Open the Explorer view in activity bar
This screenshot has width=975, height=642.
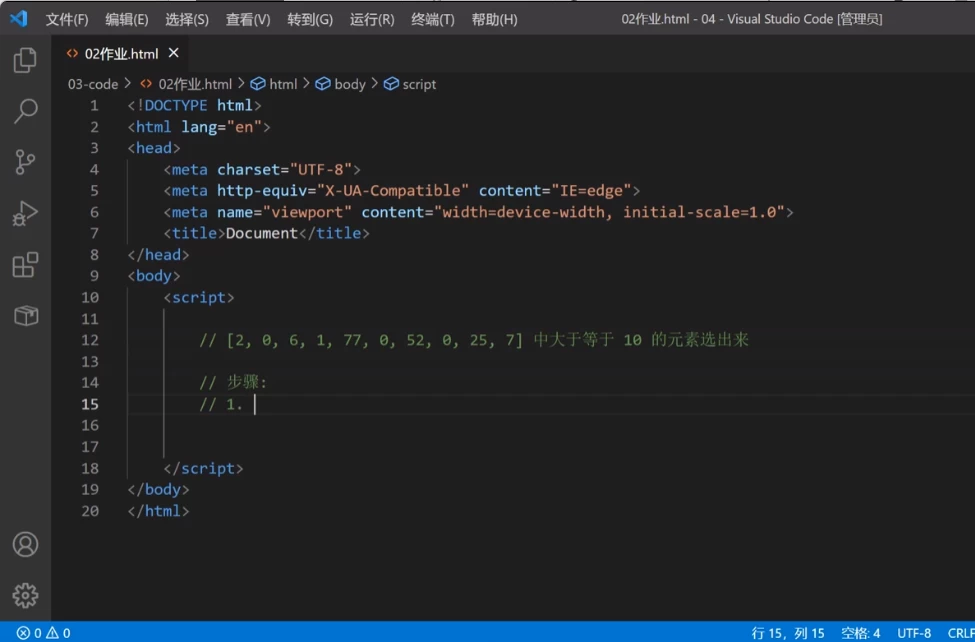coord(25,61)
